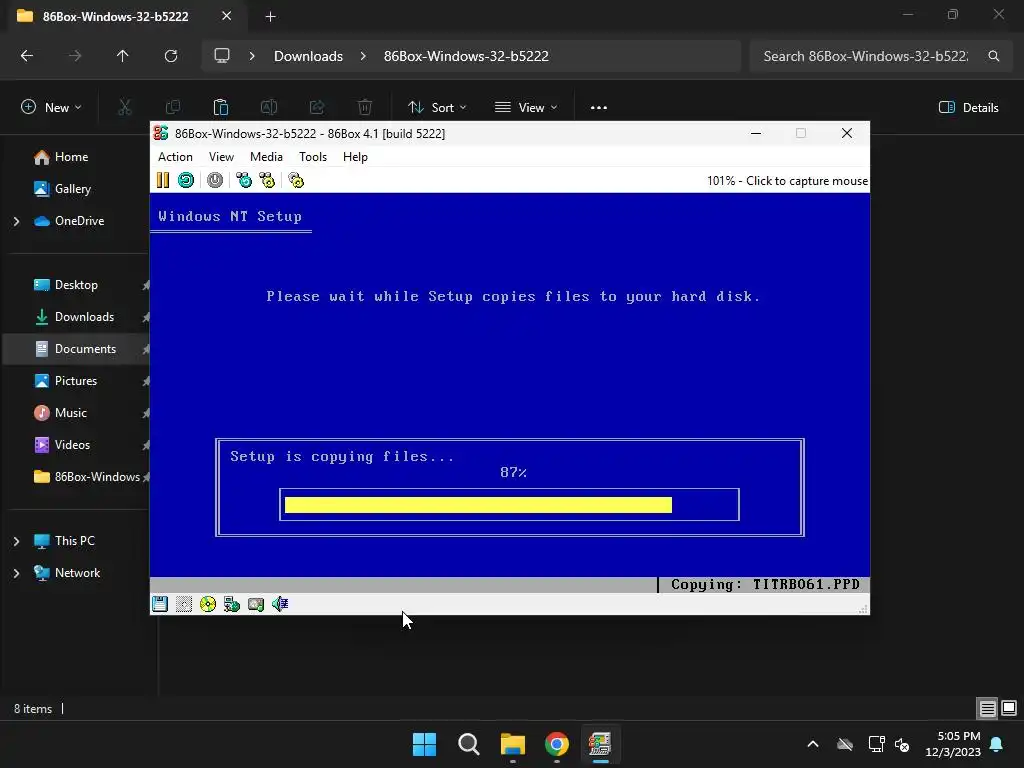Screen dimensions: 1024x768
Task: Open the Tools menu in 86Box
Action: tap(313, 157)
